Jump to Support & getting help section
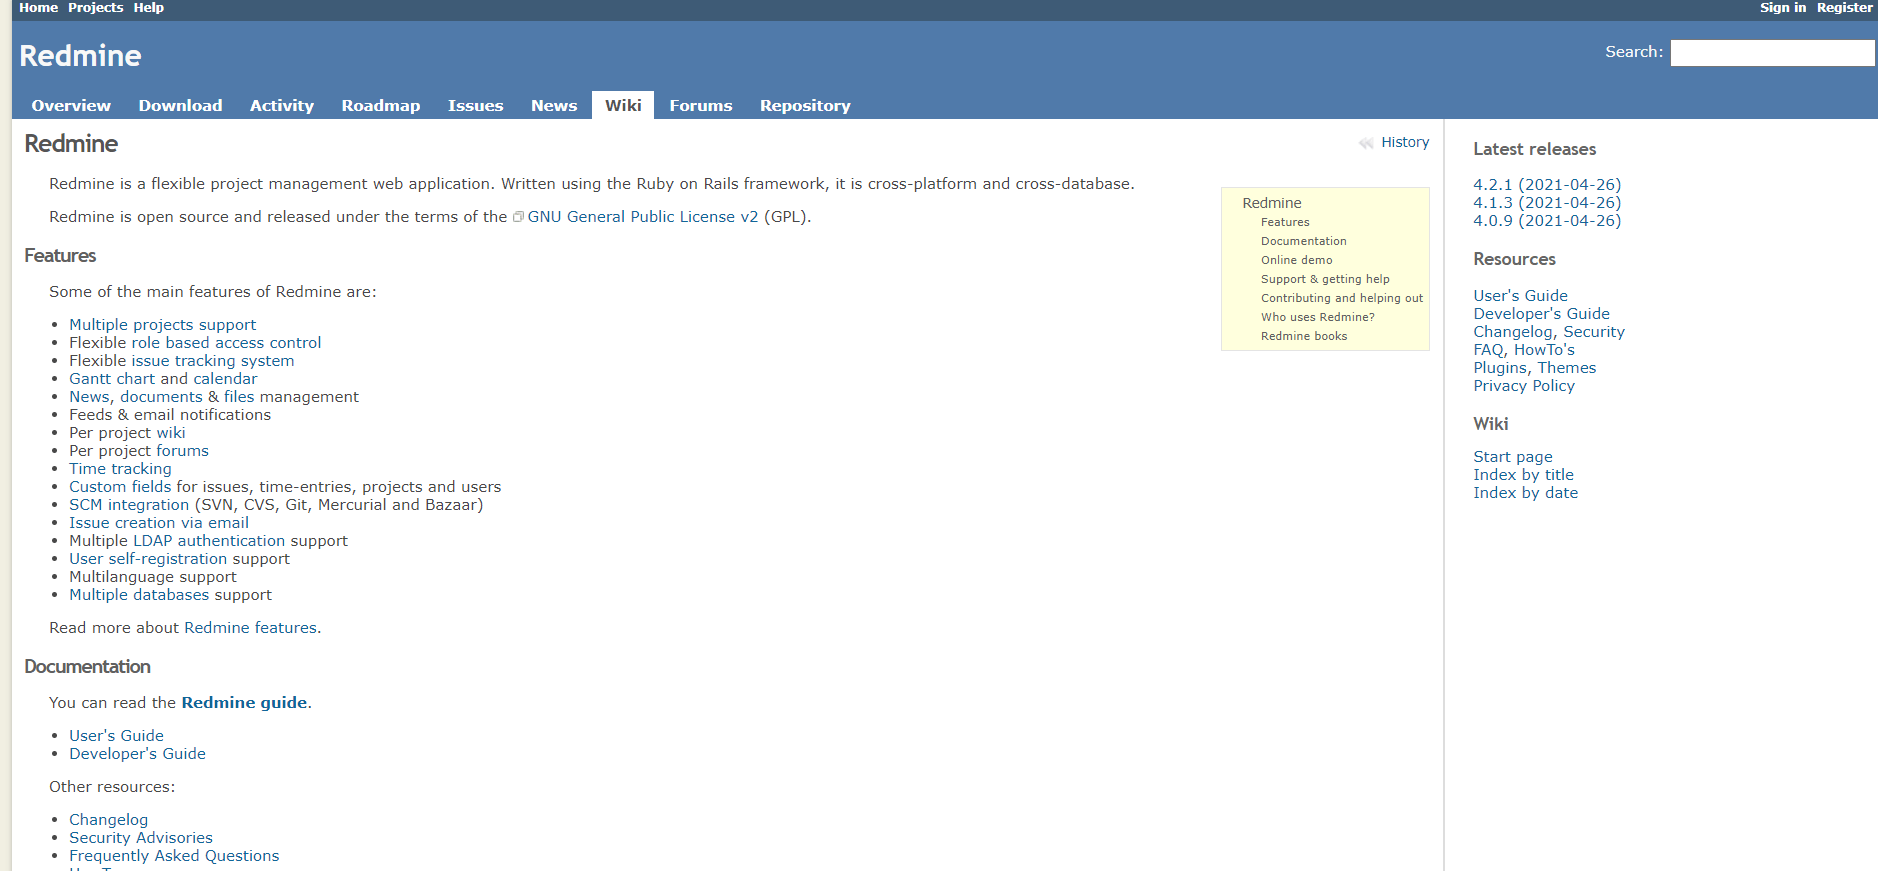Screen dimensions: 1878x871 click(x=1325, y=279)
